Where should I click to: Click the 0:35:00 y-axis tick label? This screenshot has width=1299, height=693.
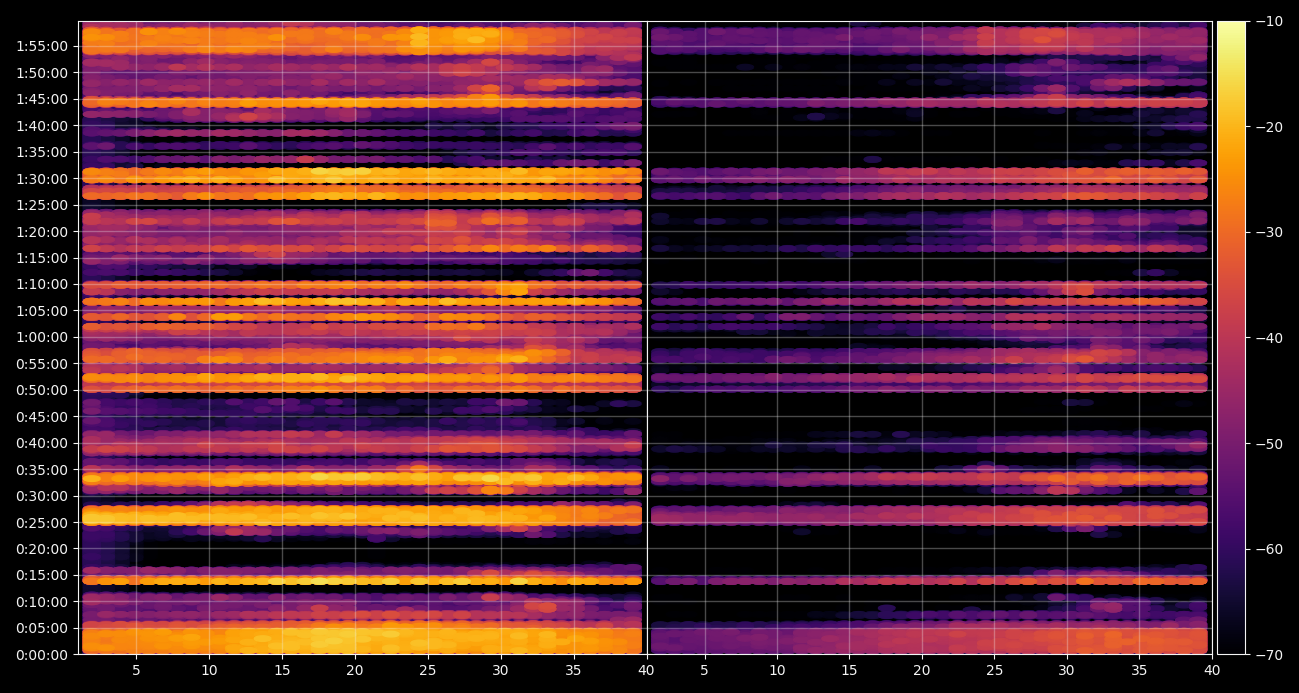tap(44, 470)
